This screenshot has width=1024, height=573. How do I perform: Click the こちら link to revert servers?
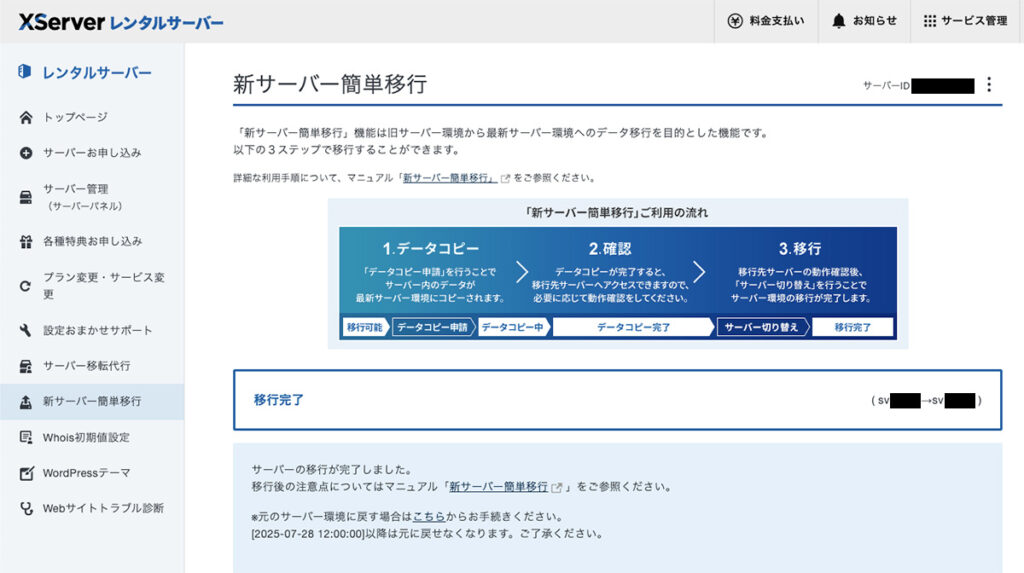[x=429, y=517]
